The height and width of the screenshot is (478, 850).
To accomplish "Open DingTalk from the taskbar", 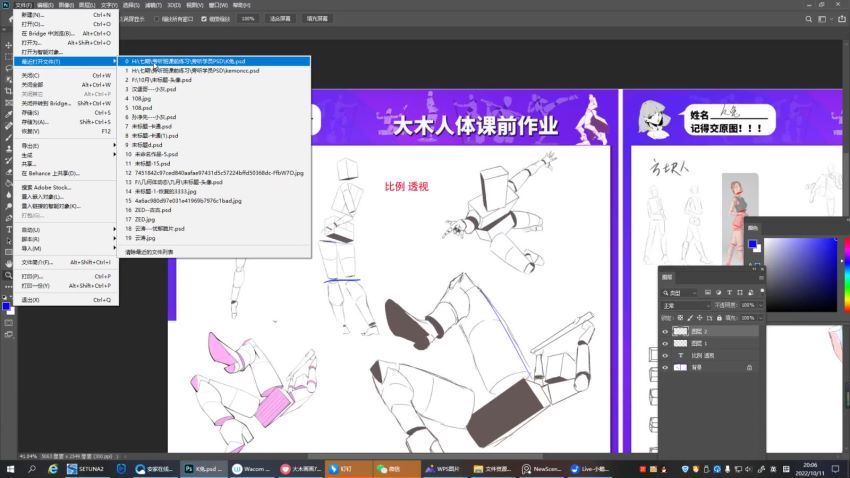I will [348, 469].
